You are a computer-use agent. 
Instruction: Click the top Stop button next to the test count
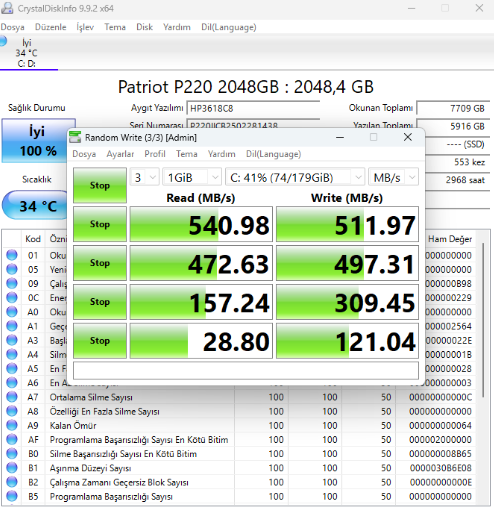pos(100,185)
